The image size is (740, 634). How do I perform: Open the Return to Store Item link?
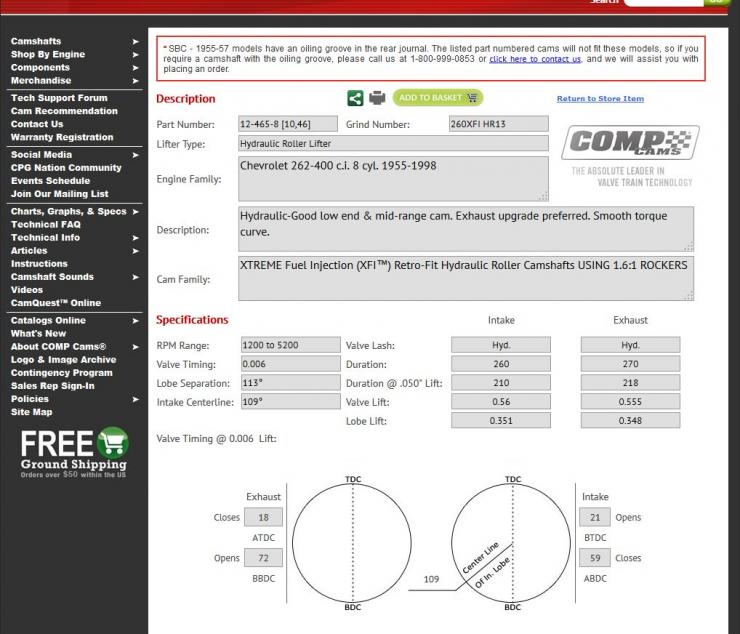point(600,99)
